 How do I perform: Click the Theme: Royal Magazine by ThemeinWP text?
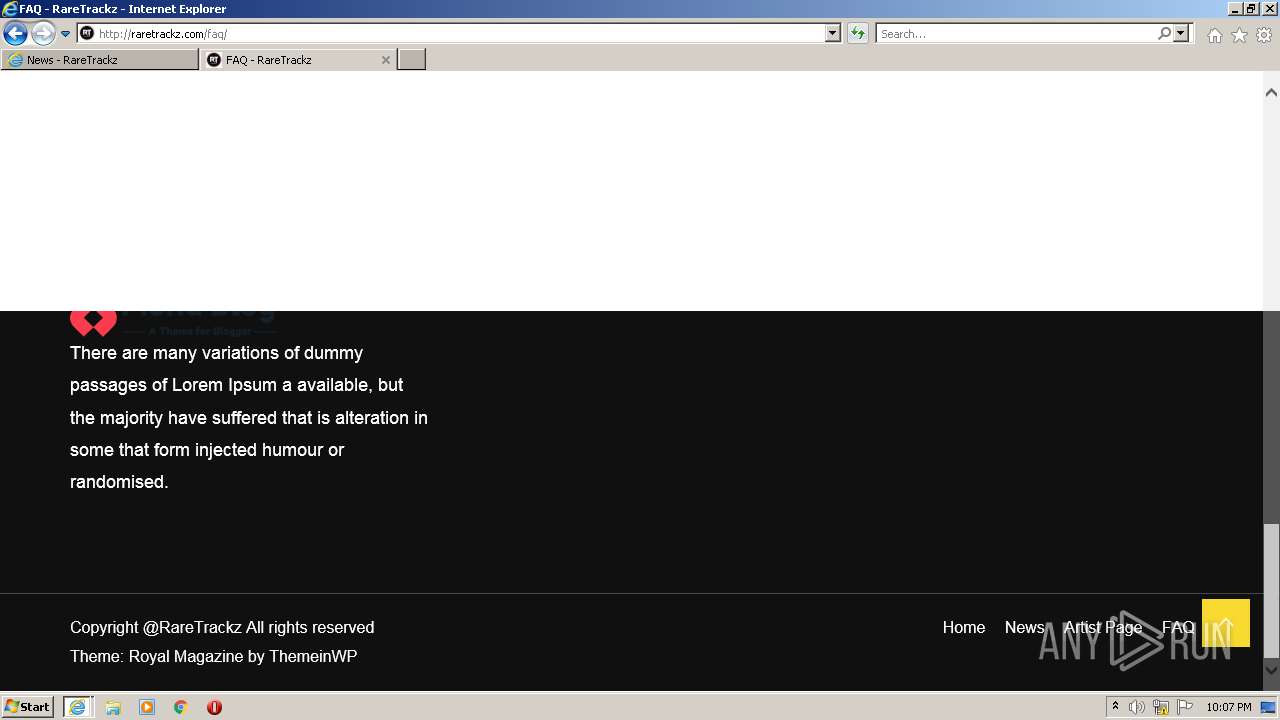point(213,656)
